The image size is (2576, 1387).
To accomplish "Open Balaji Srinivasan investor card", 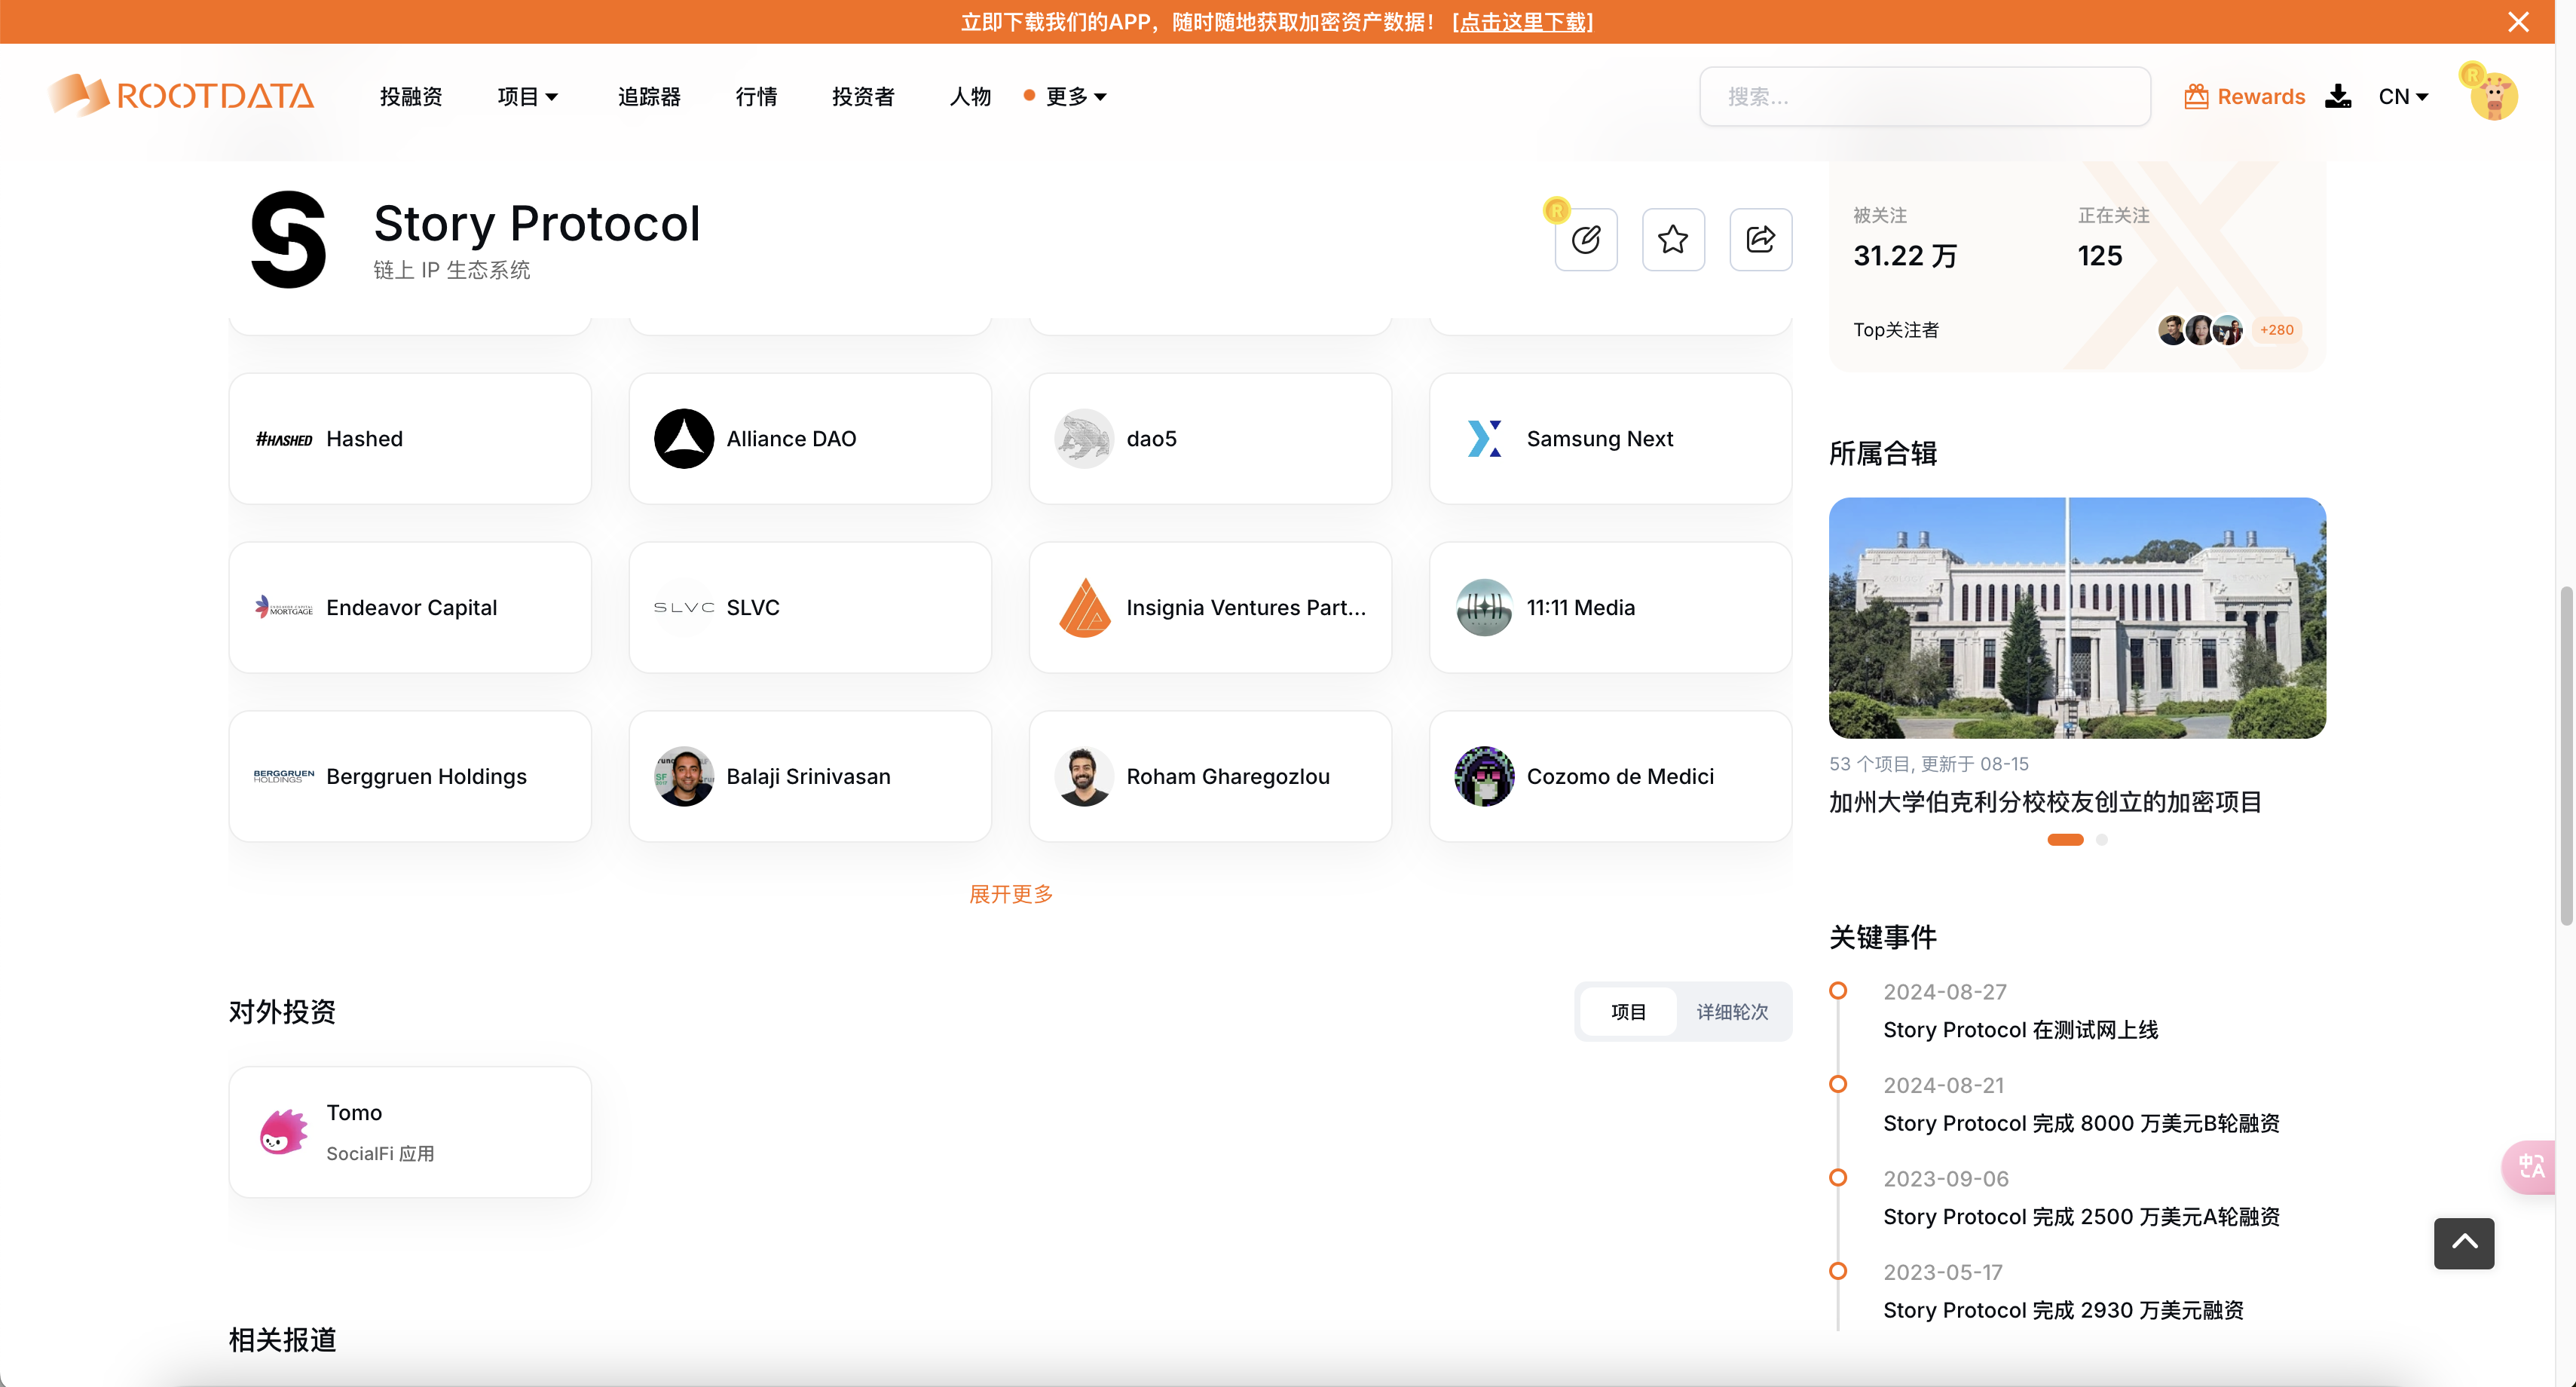I will [810, 776].
